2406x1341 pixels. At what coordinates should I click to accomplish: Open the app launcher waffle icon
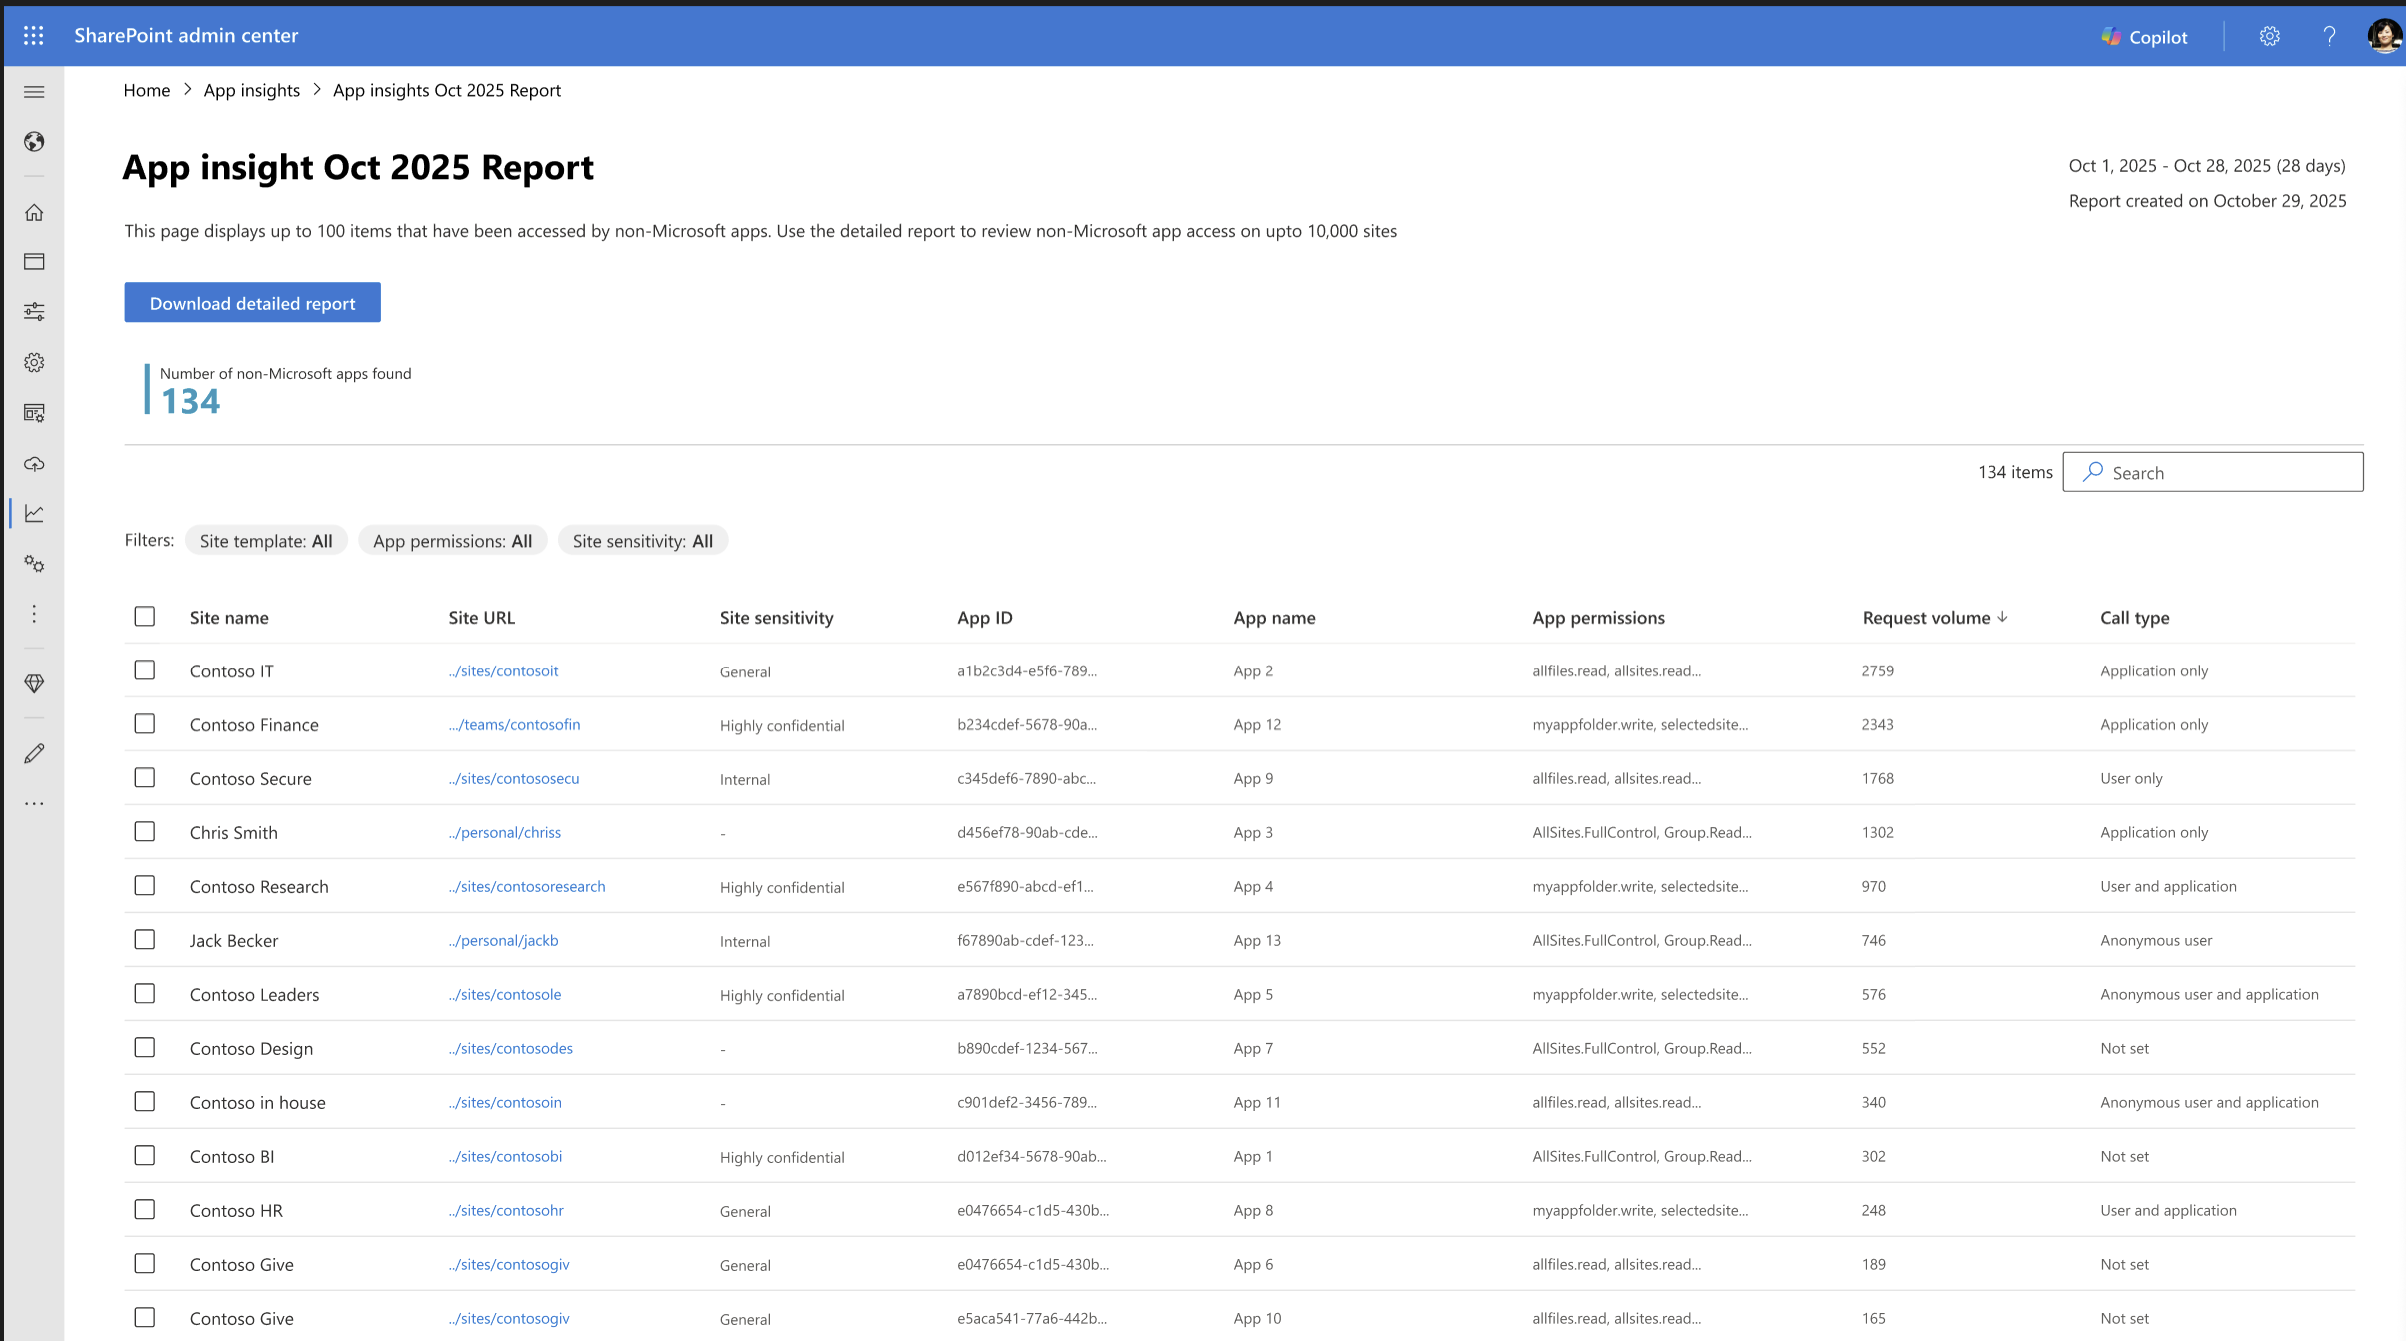(x=33, y=36)
